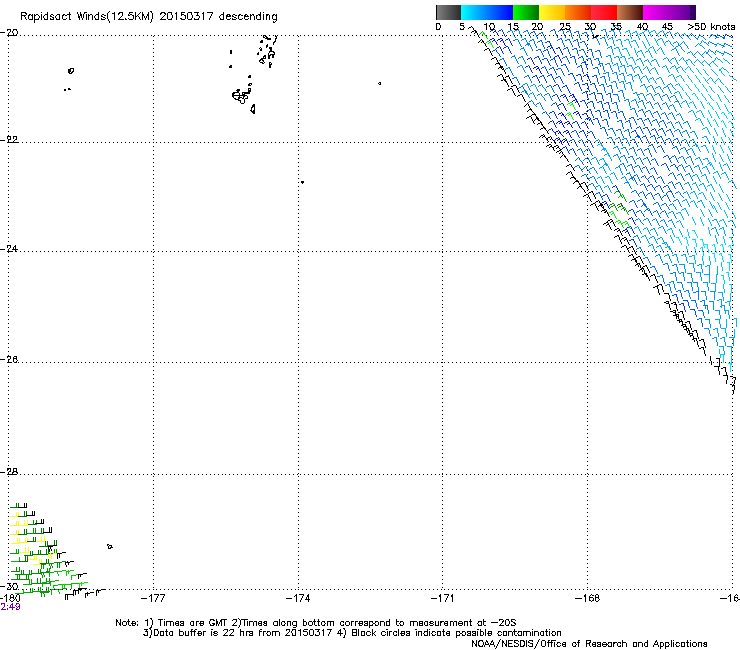Click the green and yellow wind barbs cluster near -30 latitude
This screenshot has height=650, width=740.
[47, 550]
